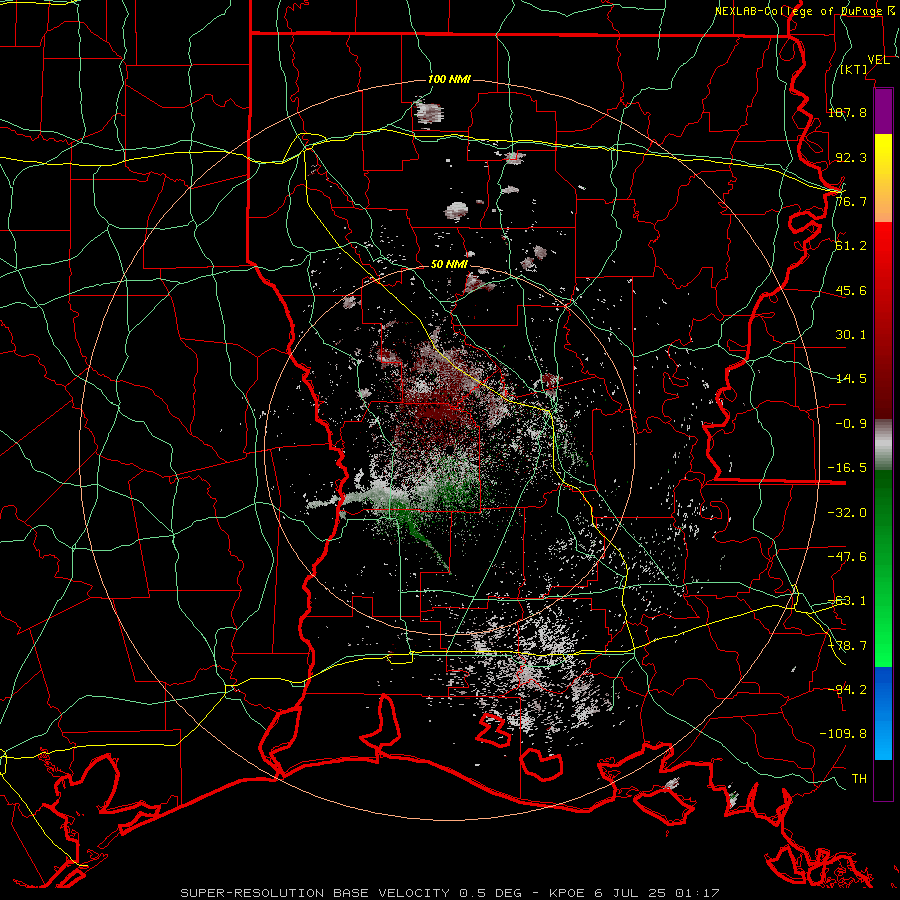Click the 'TH' legend label
This screenshot has height=900, width=900.
(x=859, y=778)
